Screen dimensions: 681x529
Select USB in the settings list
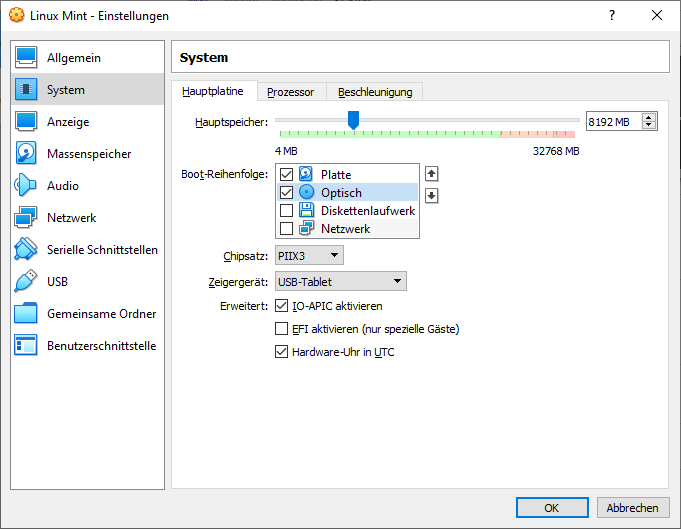click(87, 281)
